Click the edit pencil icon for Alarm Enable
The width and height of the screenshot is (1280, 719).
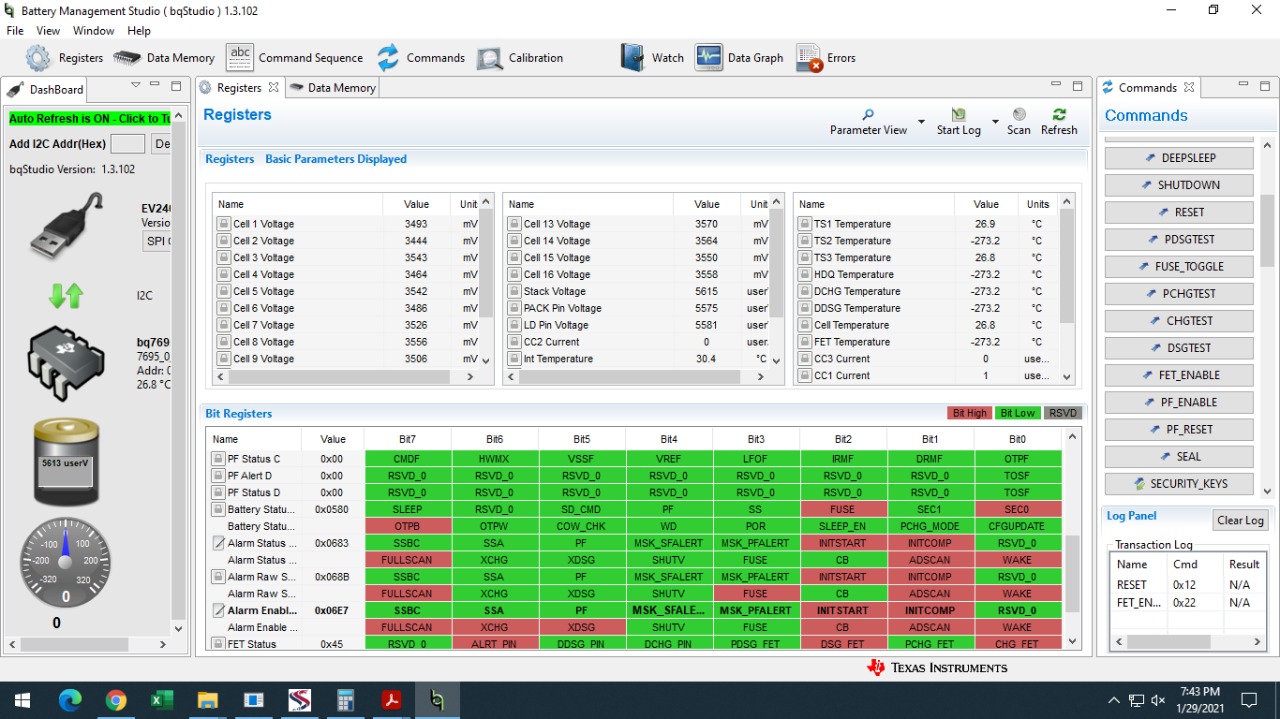[218, 610]
